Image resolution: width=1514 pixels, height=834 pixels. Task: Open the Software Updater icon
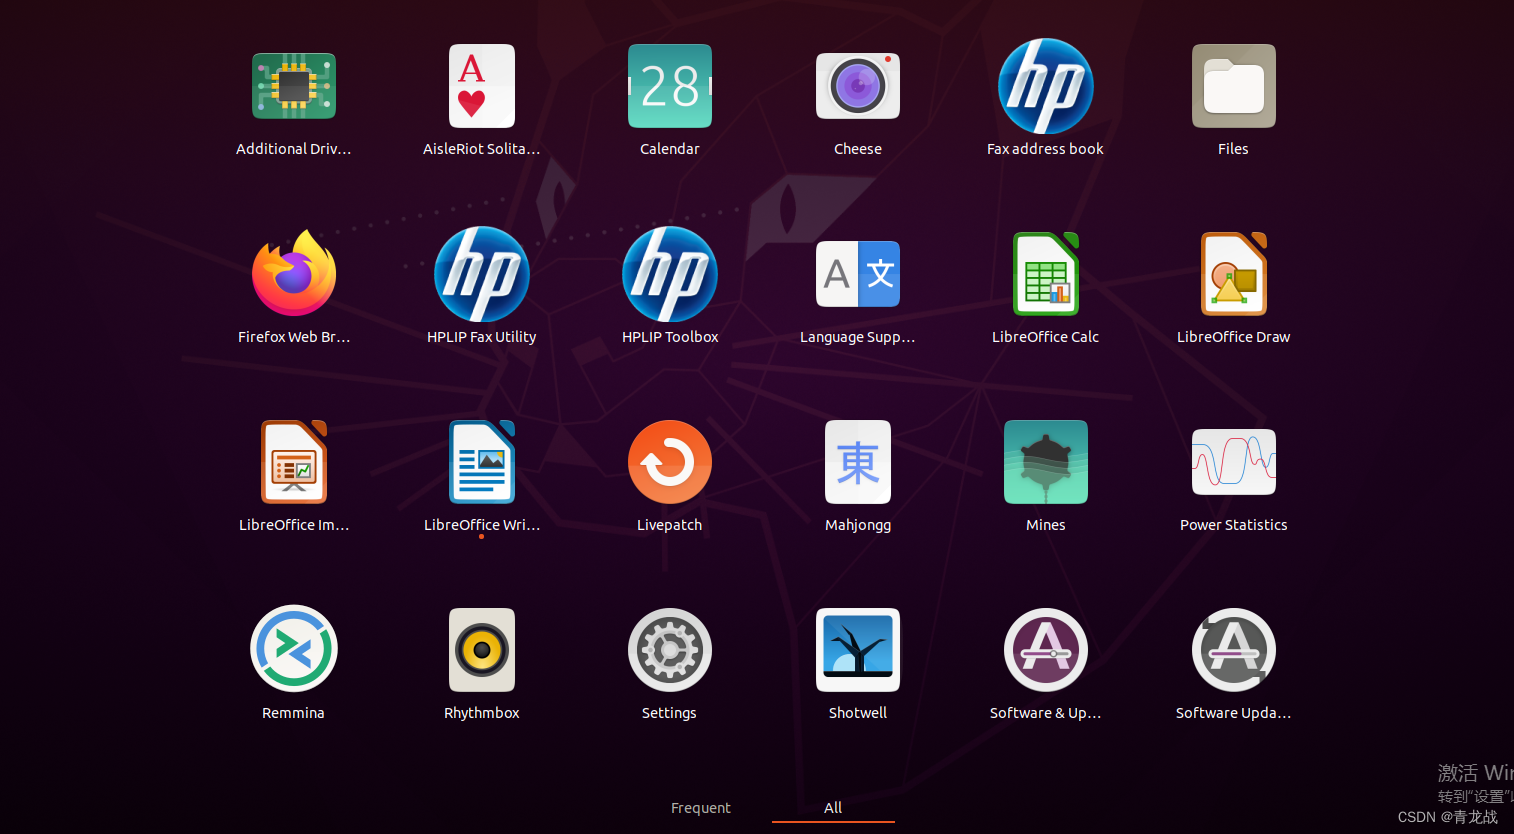(x=1234, y=650)
